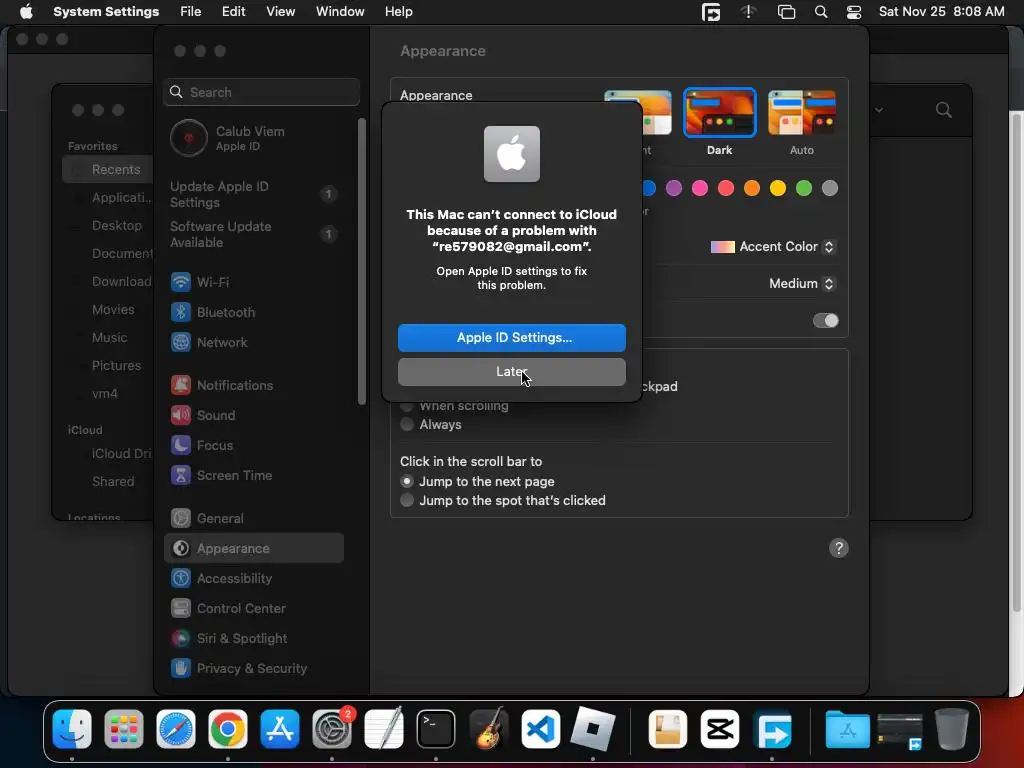Click the Search field in settings
The width and height of the screenshot is (1024, 768).
pos(261,92)
